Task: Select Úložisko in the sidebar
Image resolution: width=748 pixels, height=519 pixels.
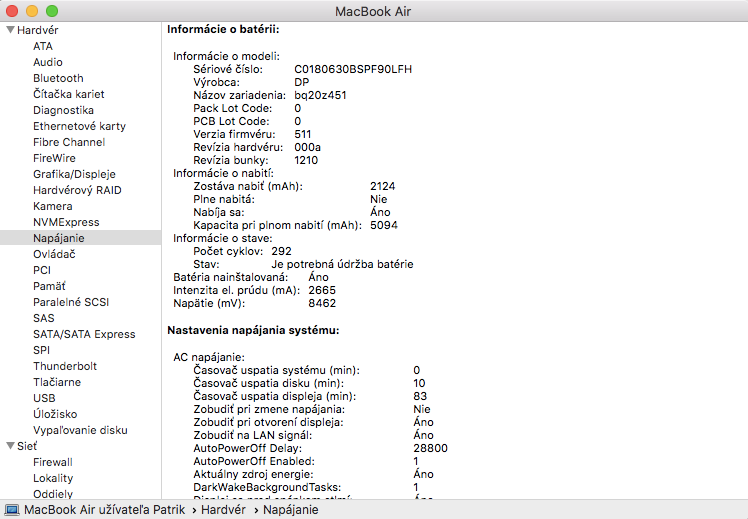Action: point(55,414)
